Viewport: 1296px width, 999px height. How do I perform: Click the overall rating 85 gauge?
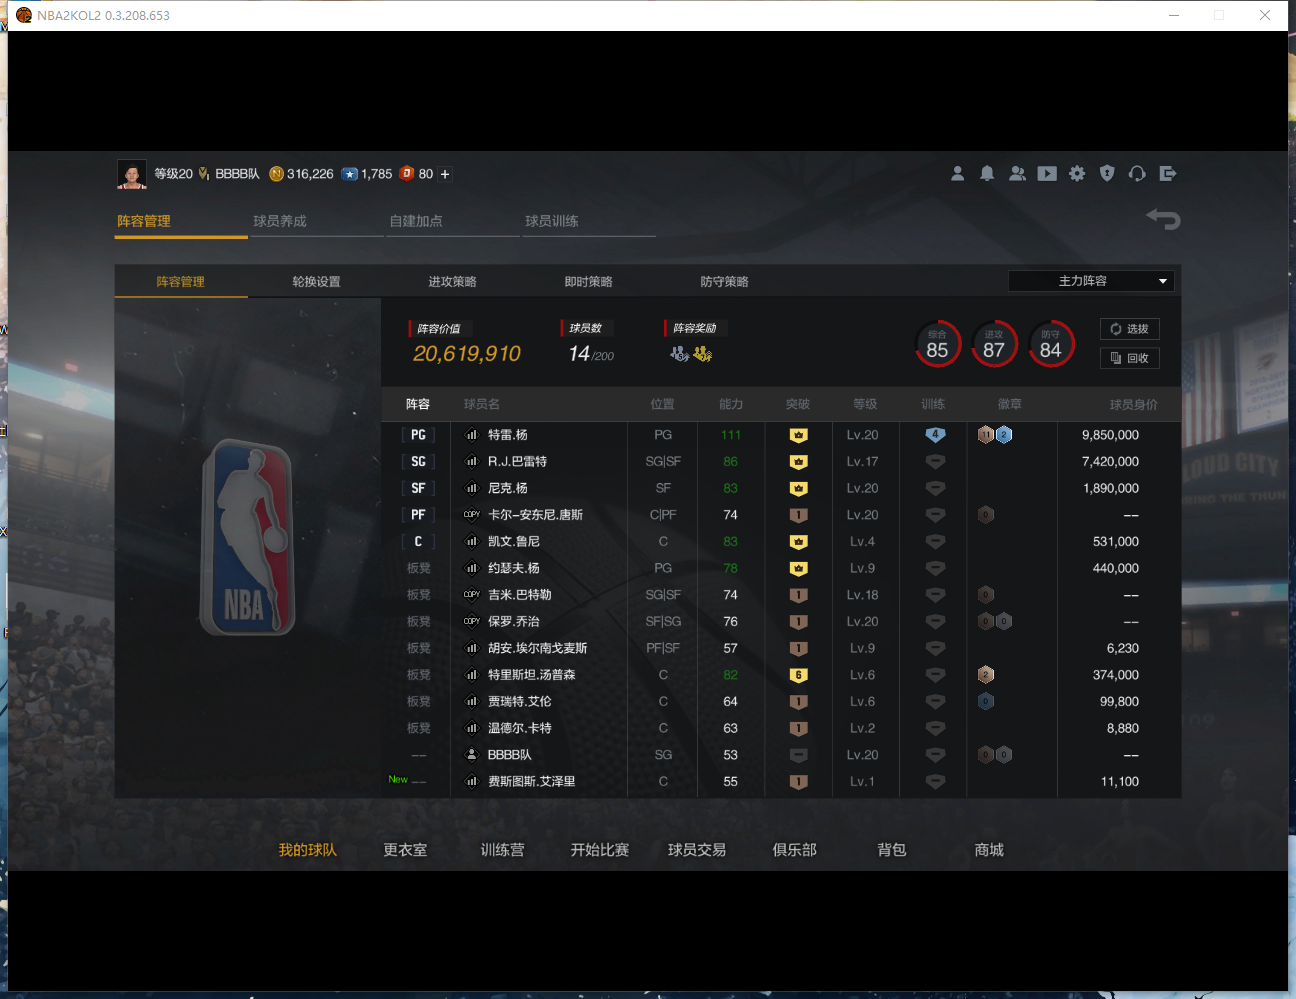937,344
